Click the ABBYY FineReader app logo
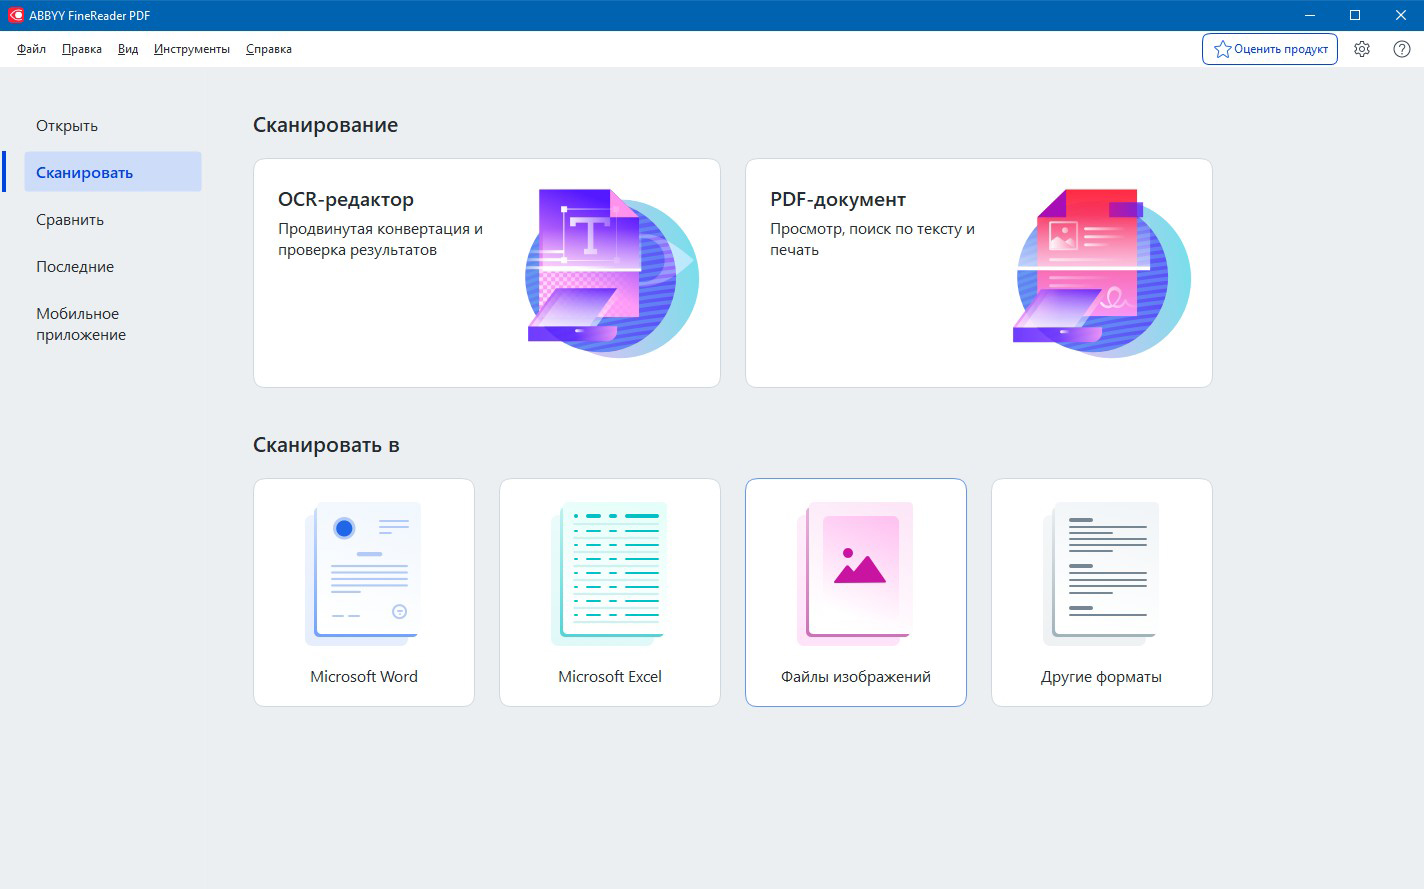The width and height of the screenshot is (1424, 889). point(15,15)
